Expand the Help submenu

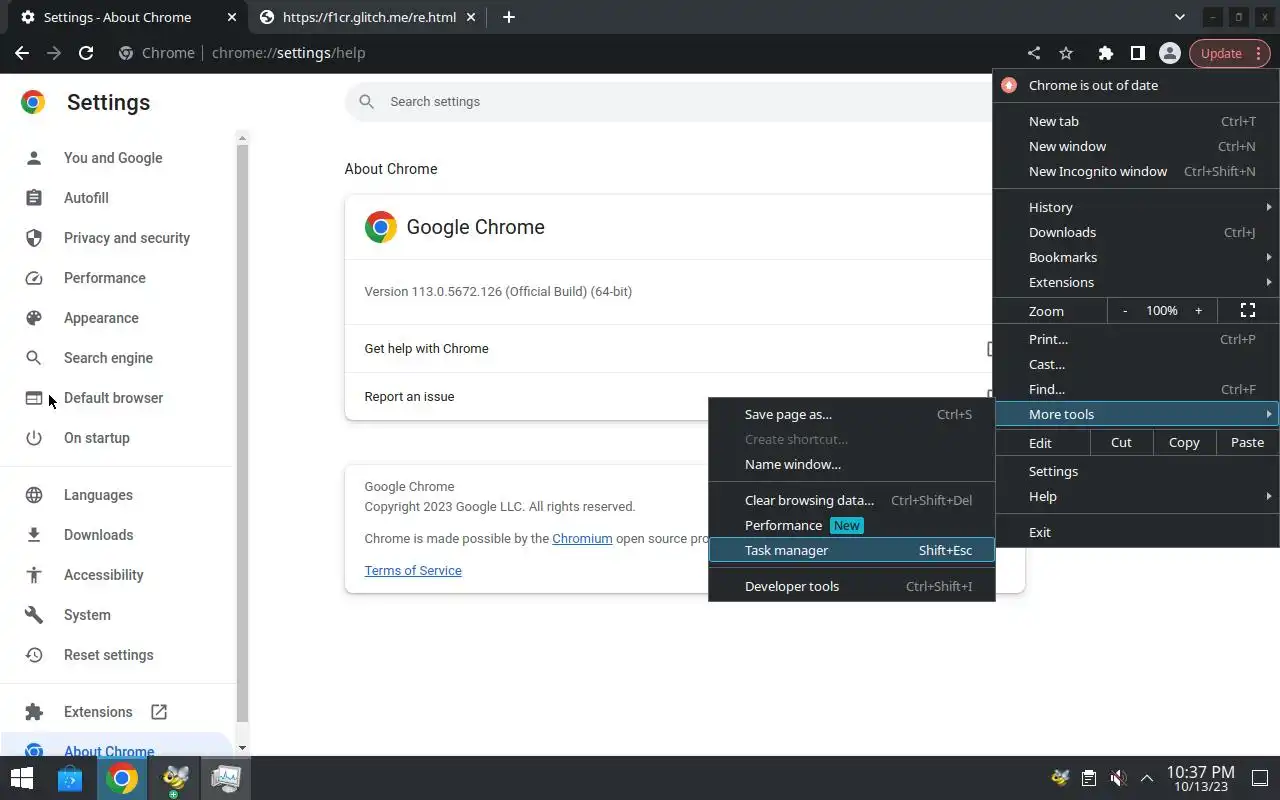pos(1137,496)
